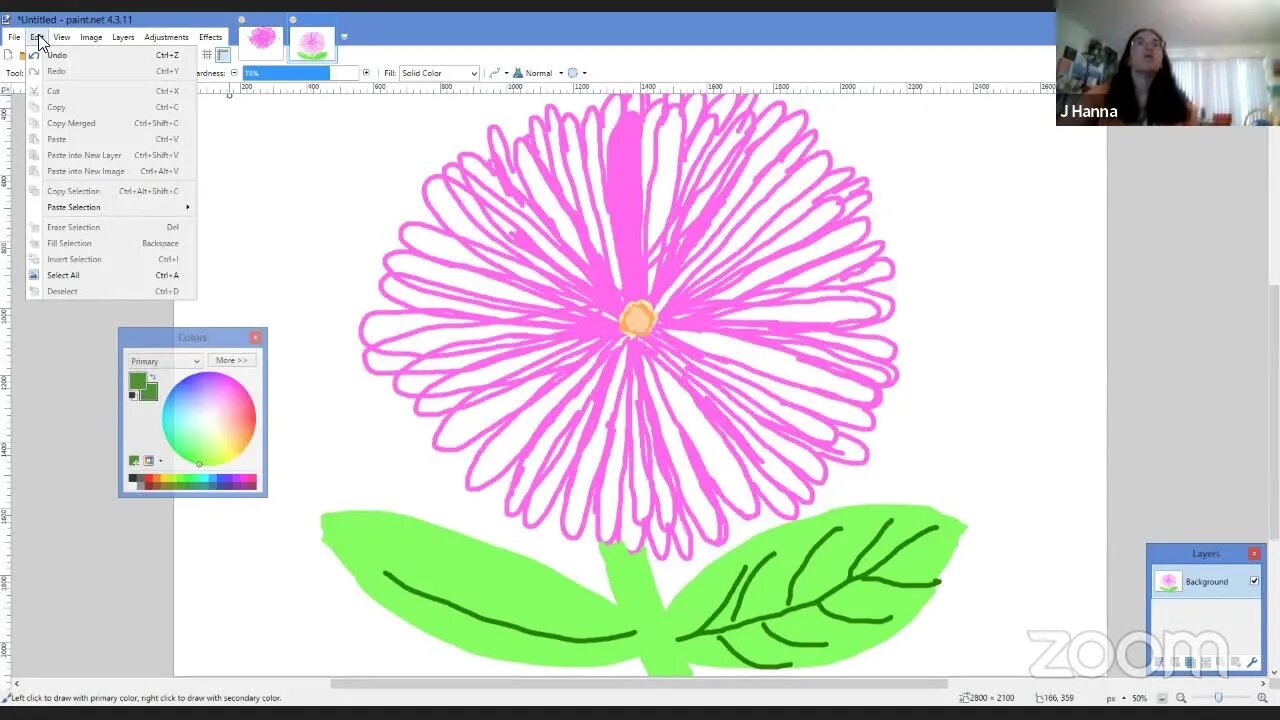Open the selection clipping mode dropdown
The height and width of the screenshot is (720, 1280).
coord(577,73)
